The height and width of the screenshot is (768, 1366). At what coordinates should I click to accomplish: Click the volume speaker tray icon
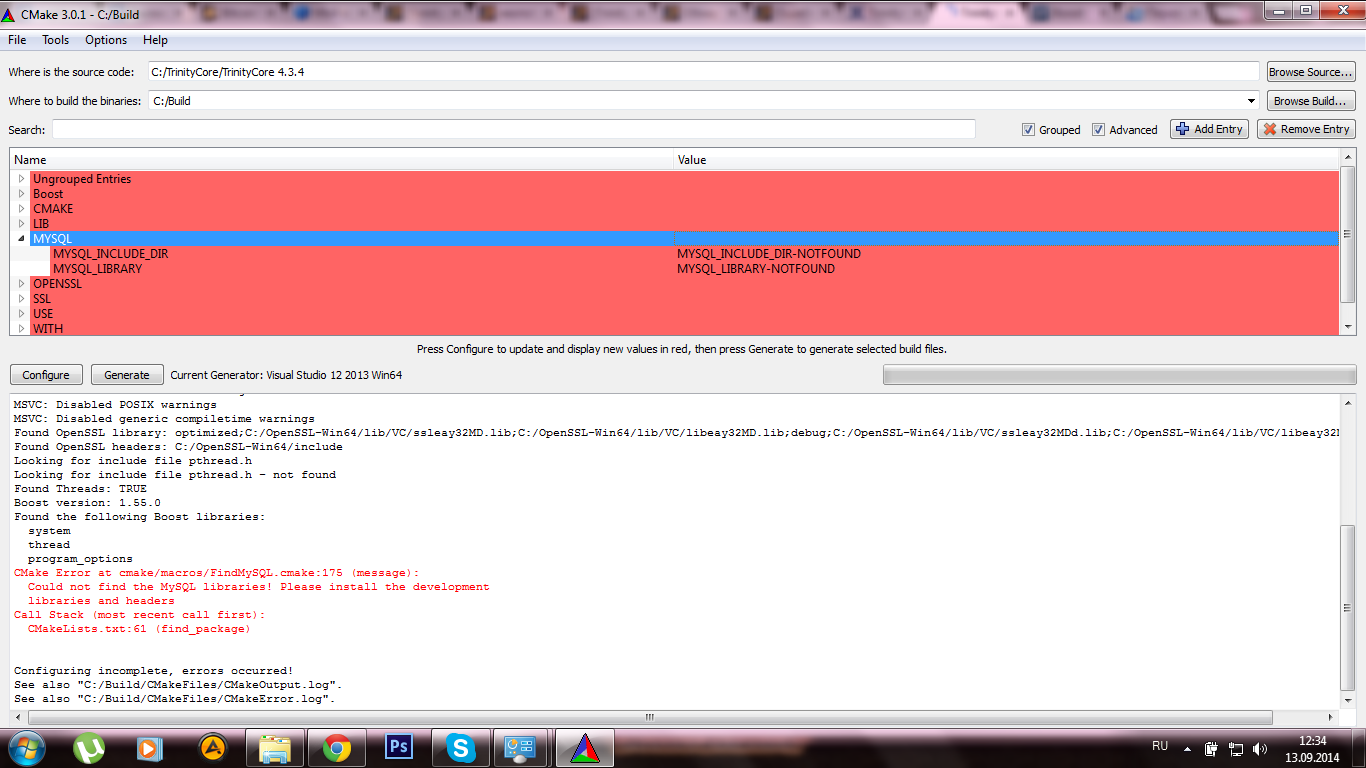click(x=1259, y=748)
